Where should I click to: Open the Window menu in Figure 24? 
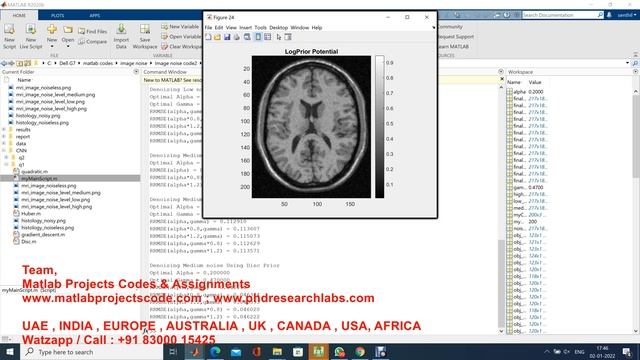pyautogui.click(x=300, y=27)
